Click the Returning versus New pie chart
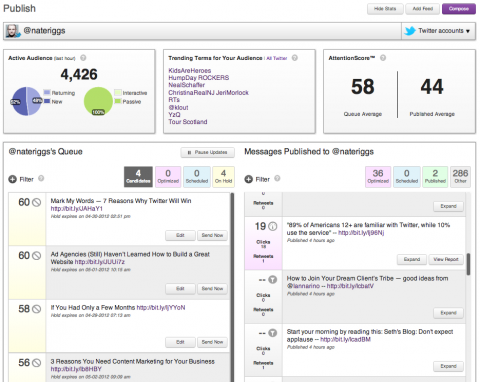Viewport: 480px width, 382px height. pos(27,101)
